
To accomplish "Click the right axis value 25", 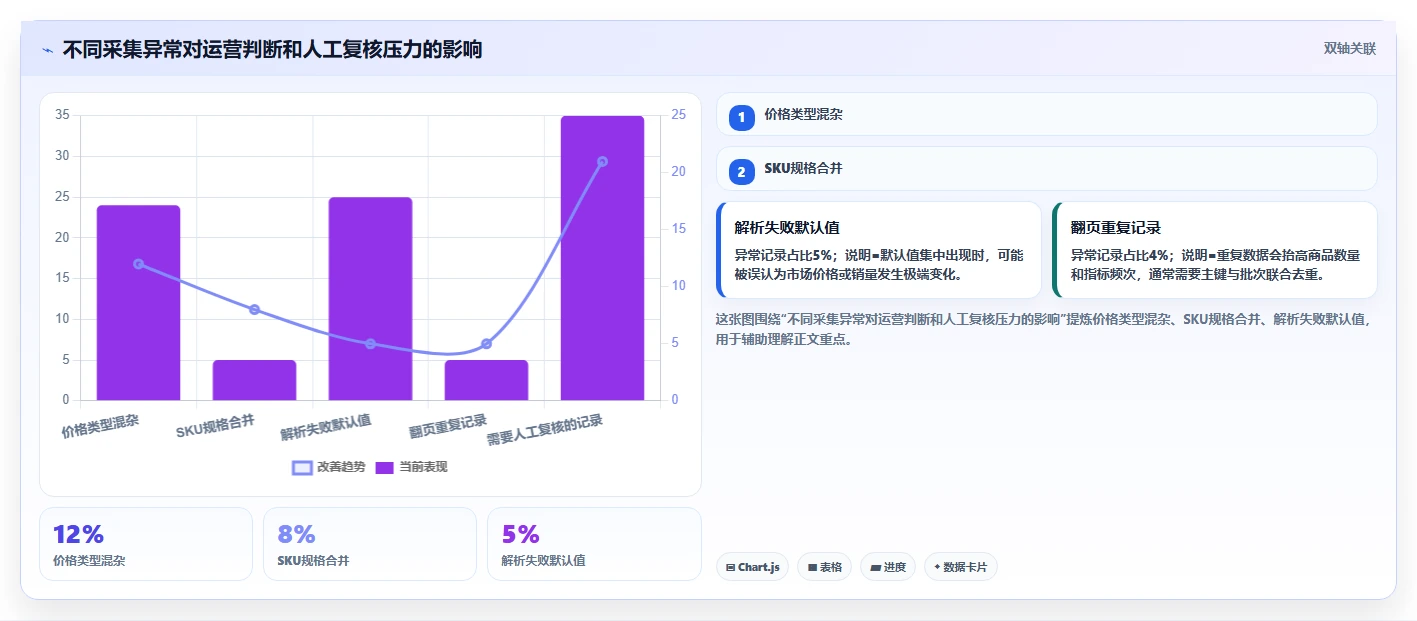I will point(679,115).
